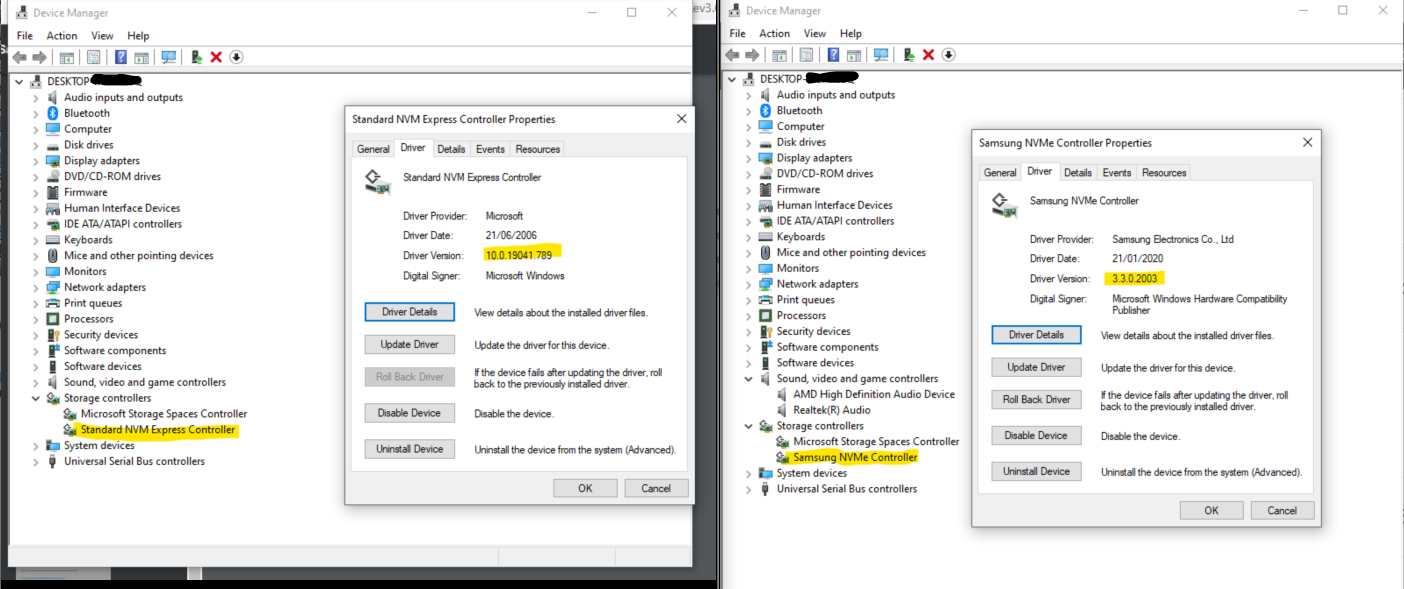Viewport: 1404px width, 589px height.
Task: Click Back arrow in Standard NVM Device Manager toolbar
Action: tap(19, 57)
